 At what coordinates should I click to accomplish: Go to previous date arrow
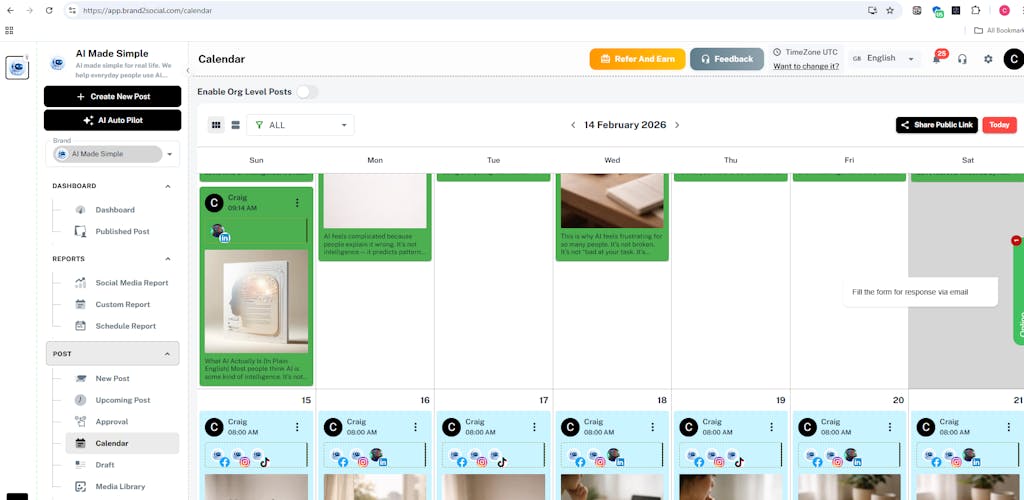573,125
